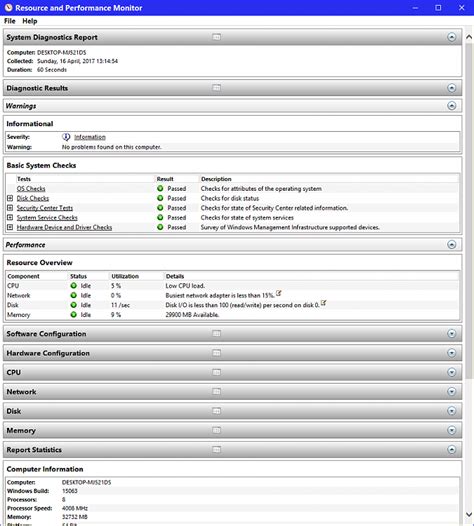Click the scrollbar up arrow
This screenshot has width=474, height=526.
[x=469, y=37]
